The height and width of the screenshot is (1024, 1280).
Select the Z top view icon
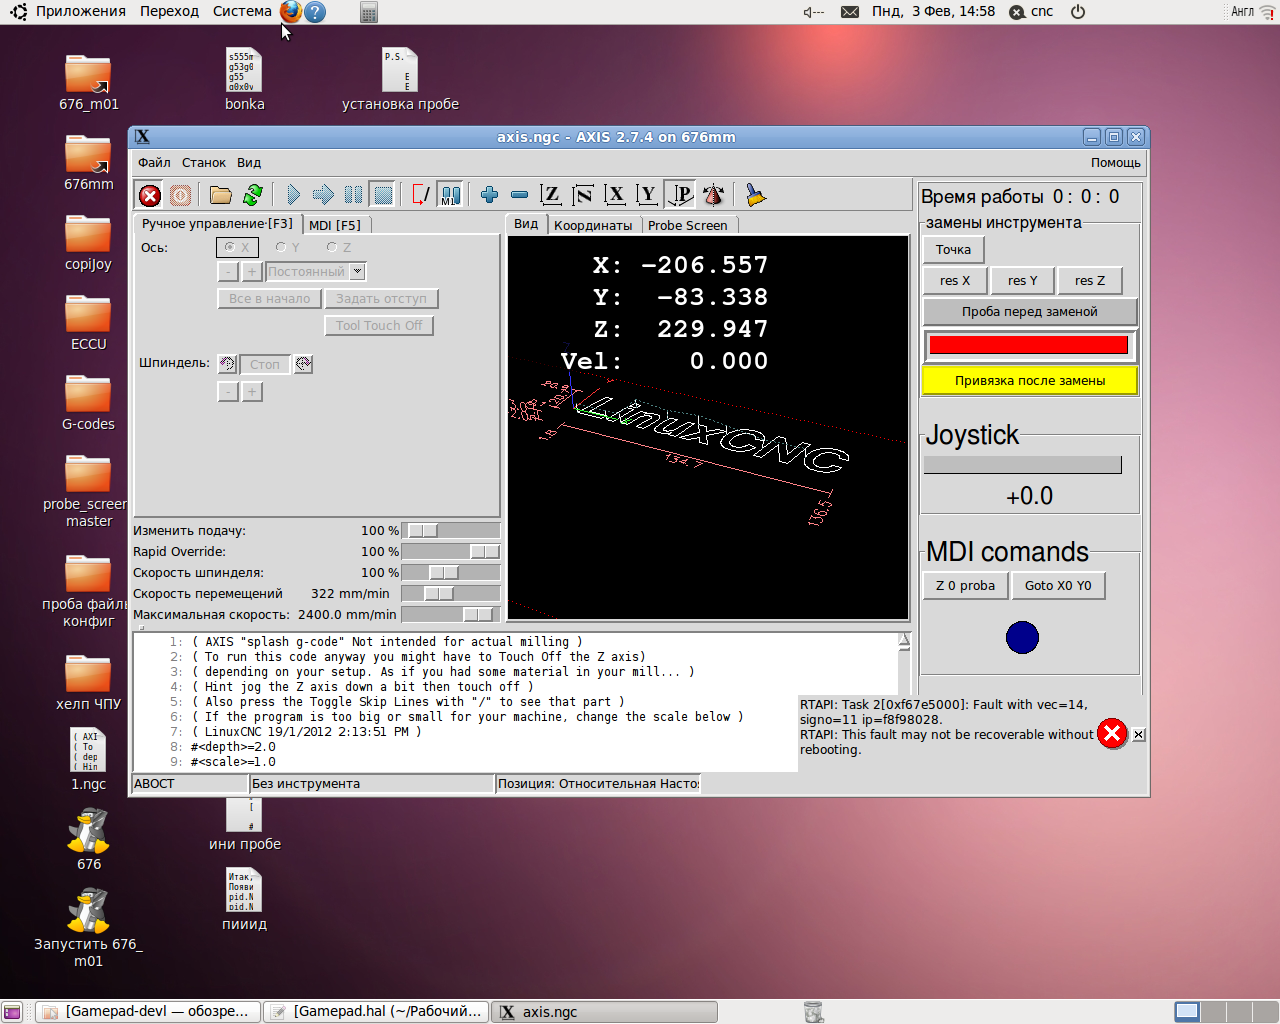tap(550, 195)
